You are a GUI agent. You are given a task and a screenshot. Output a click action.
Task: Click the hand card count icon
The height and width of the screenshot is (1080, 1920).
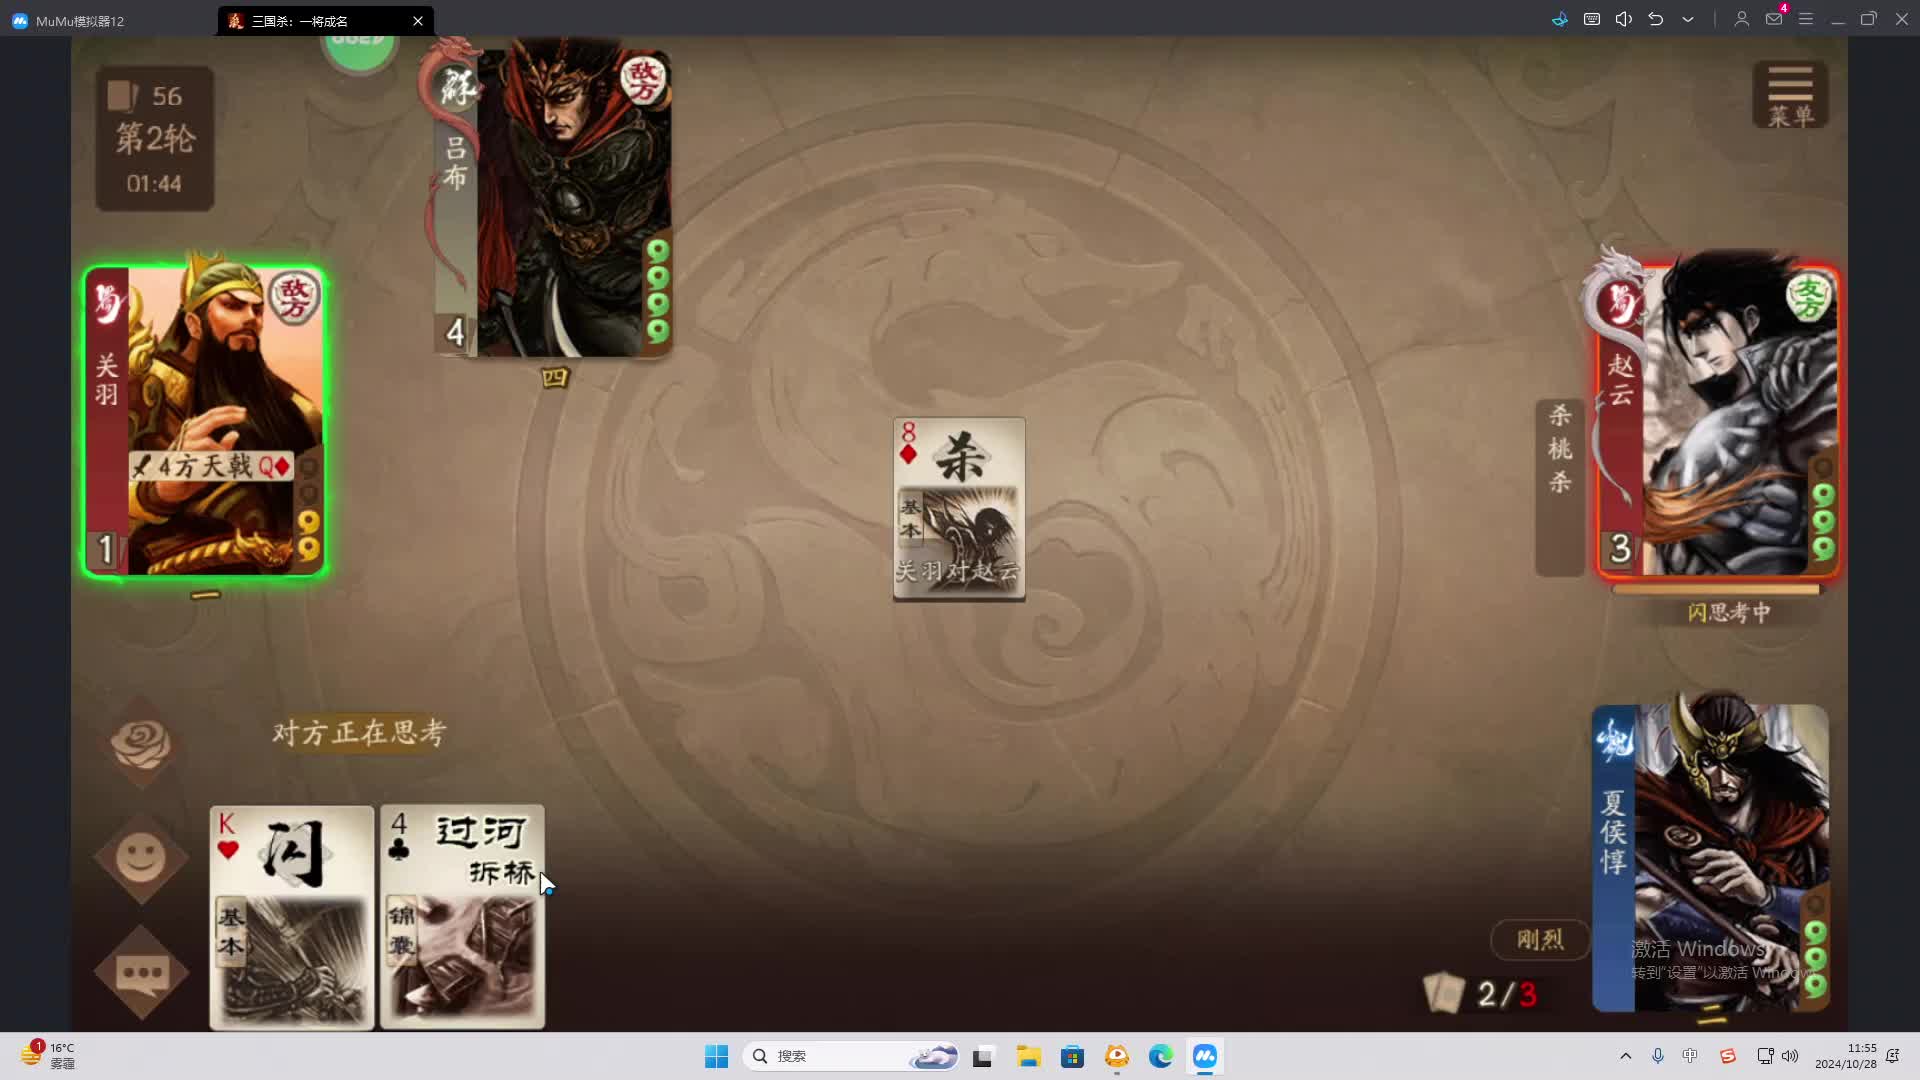1443,992
